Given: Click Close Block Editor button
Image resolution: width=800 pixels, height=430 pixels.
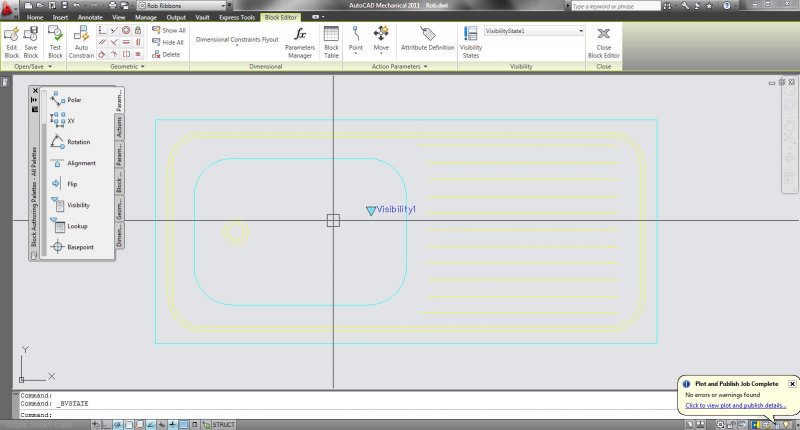Looking at the screenshot, I should click(x=603, y=40).
